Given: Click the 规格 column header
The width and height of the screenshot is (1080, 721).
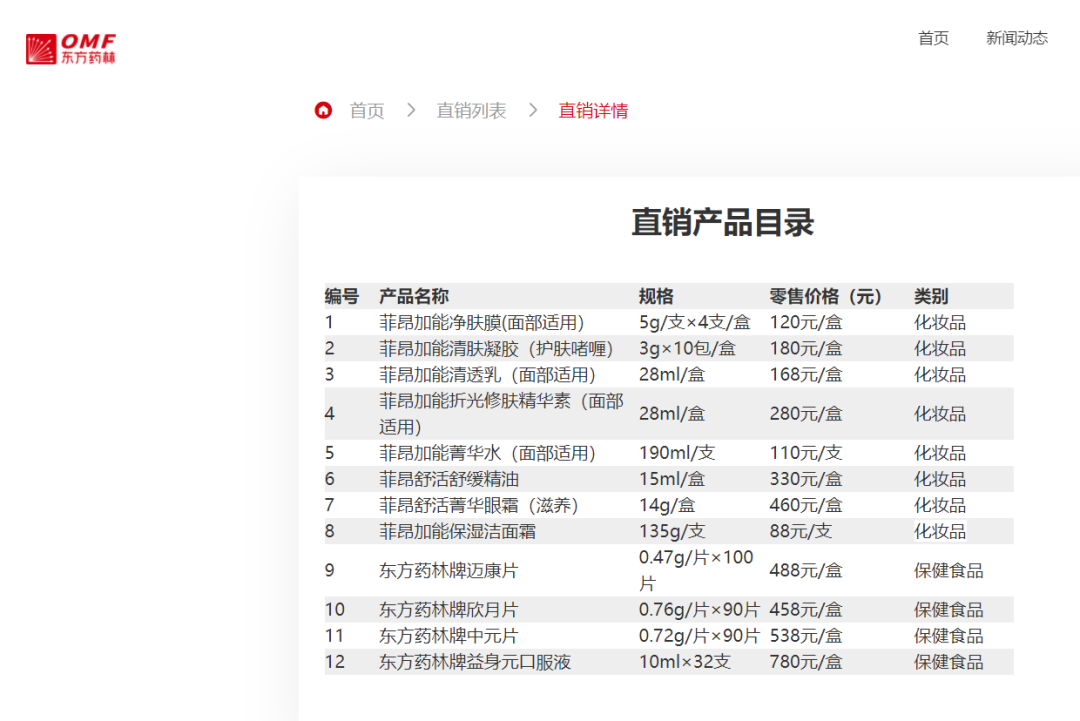Looking at the screenshot, I should point(656,296).
